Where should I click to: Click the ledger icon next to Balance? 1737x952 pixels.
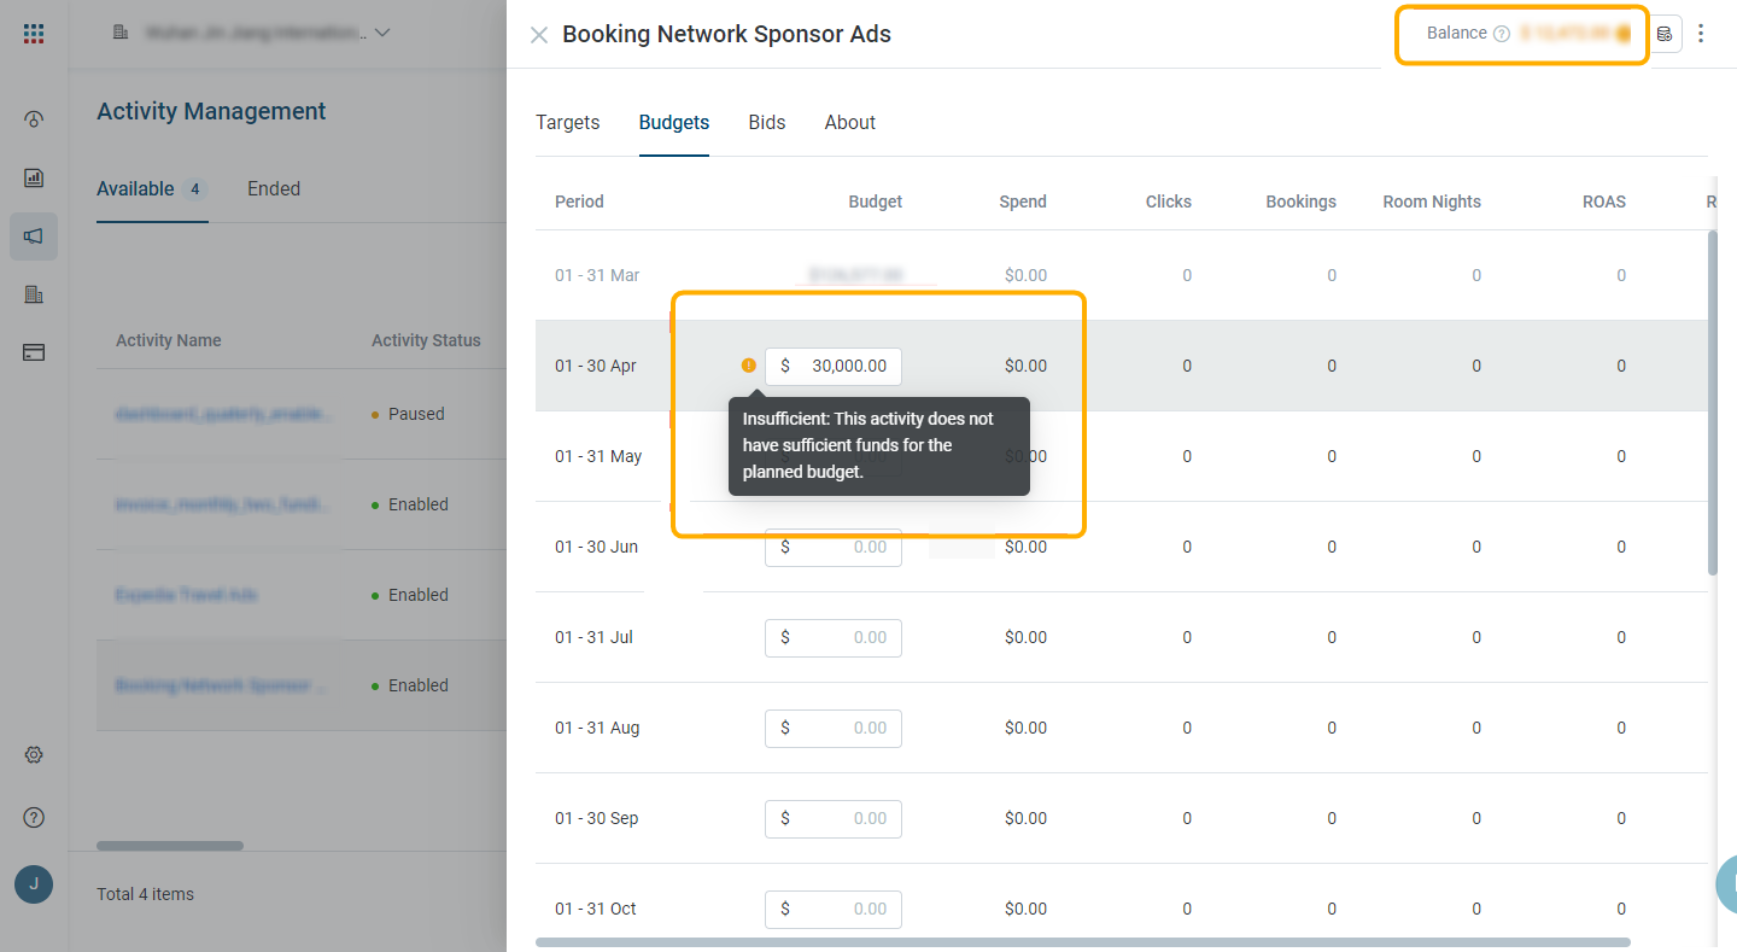click(1664, 34)
